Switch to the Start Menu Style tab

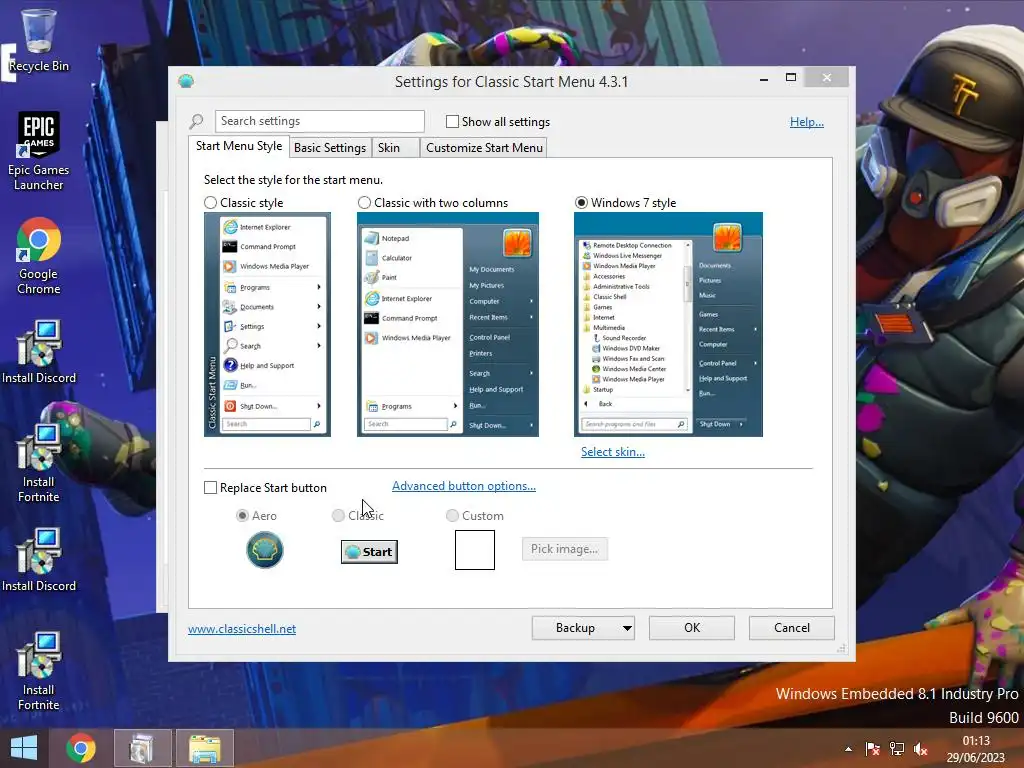tap(239, 146)
